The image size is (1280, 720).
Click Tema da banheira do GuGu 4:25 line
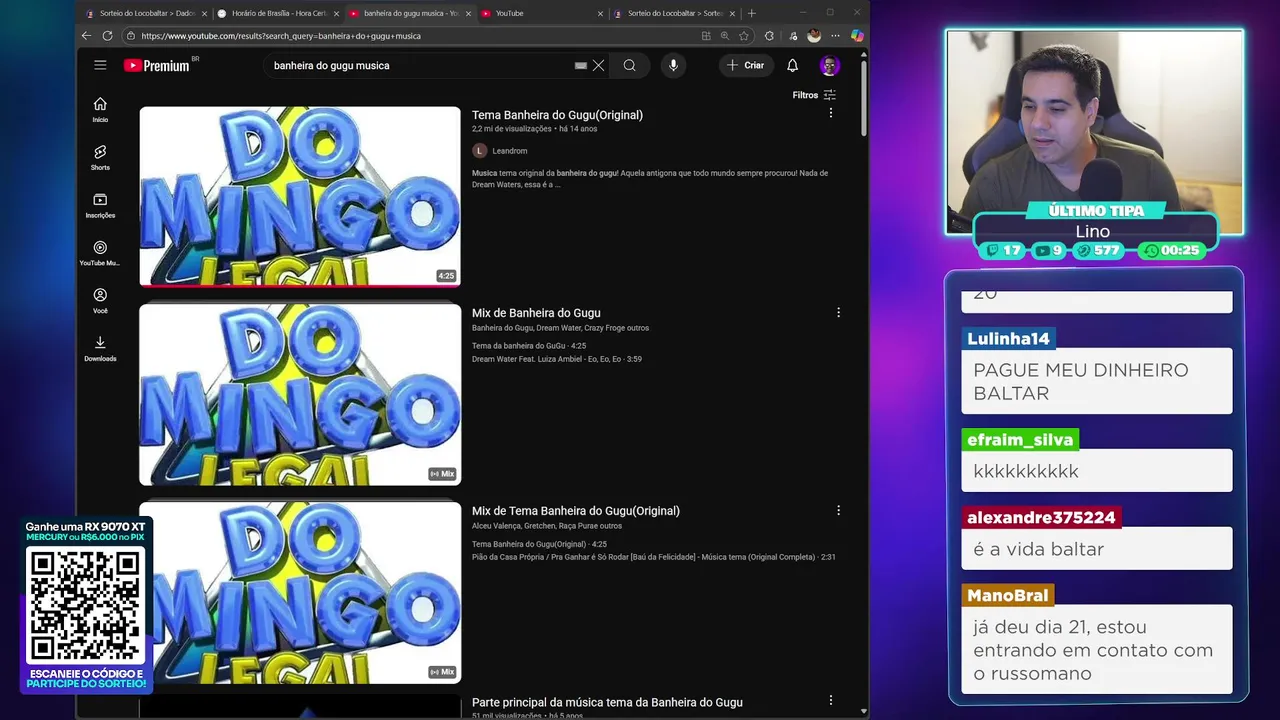pyautogui.click(x=529, y=346)
